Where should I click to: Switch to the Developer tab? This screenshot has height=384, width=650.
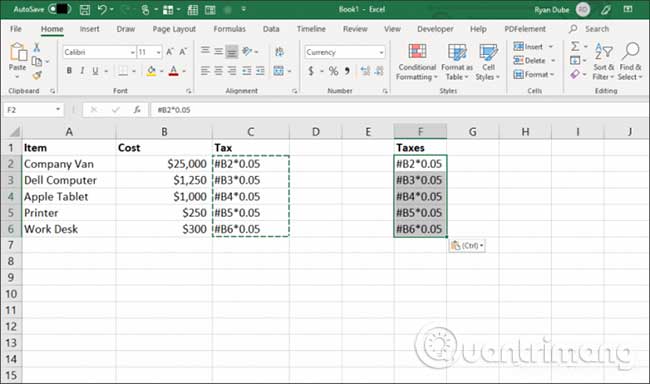[x=435, y=29]
